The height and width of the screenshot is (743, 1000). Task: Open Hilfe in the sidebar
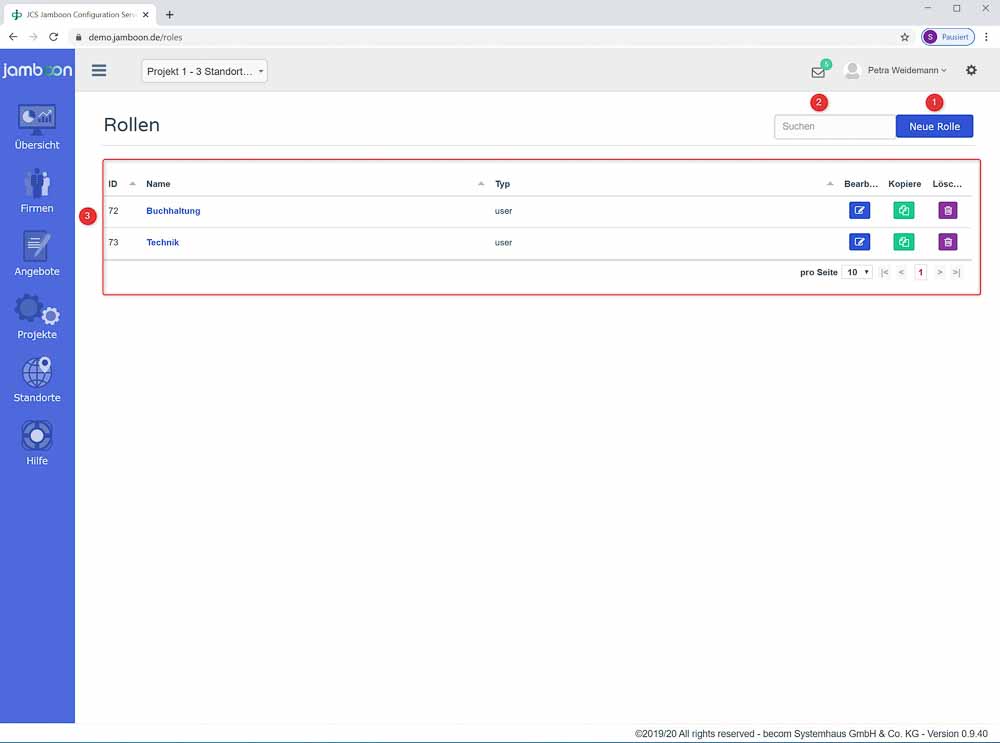tap(37, 443)
